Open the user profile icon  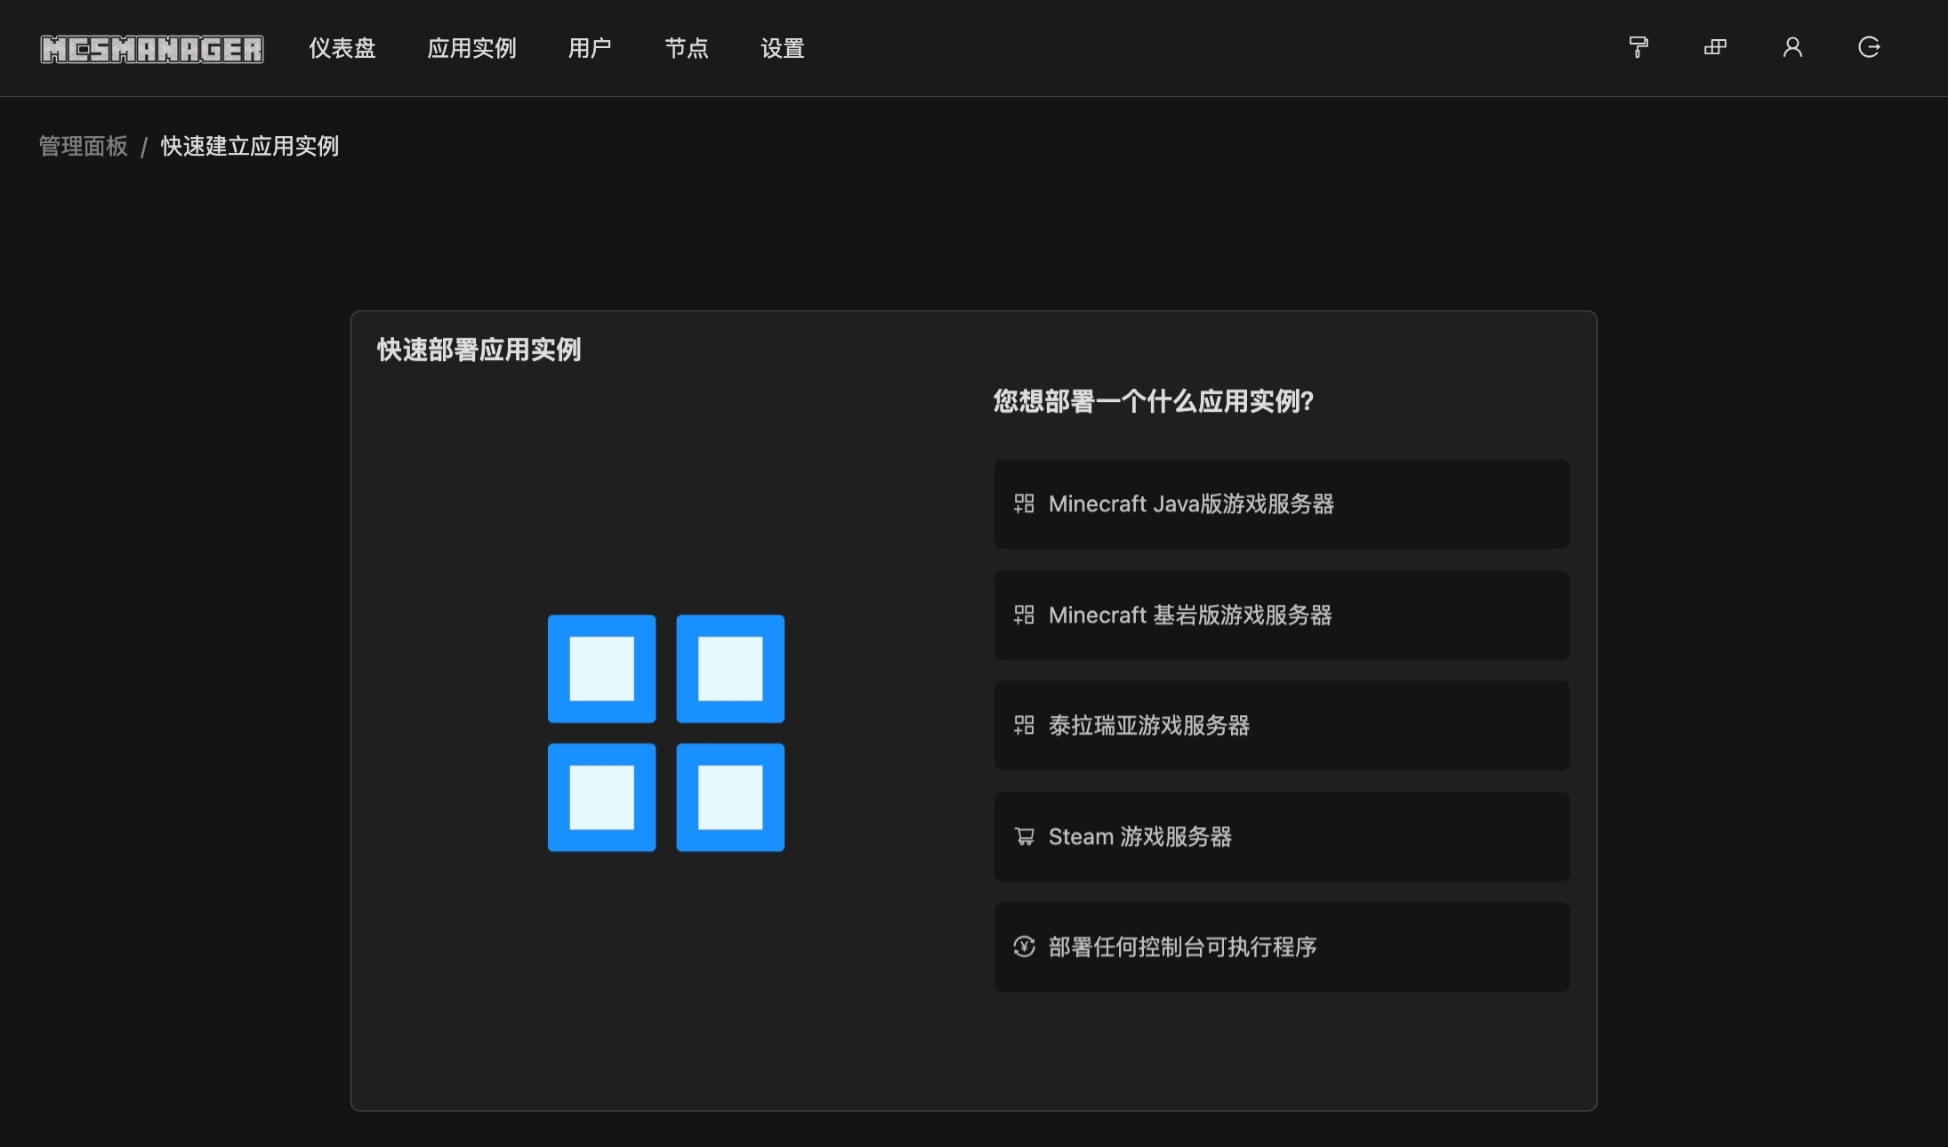click(x=1792, y=47)
